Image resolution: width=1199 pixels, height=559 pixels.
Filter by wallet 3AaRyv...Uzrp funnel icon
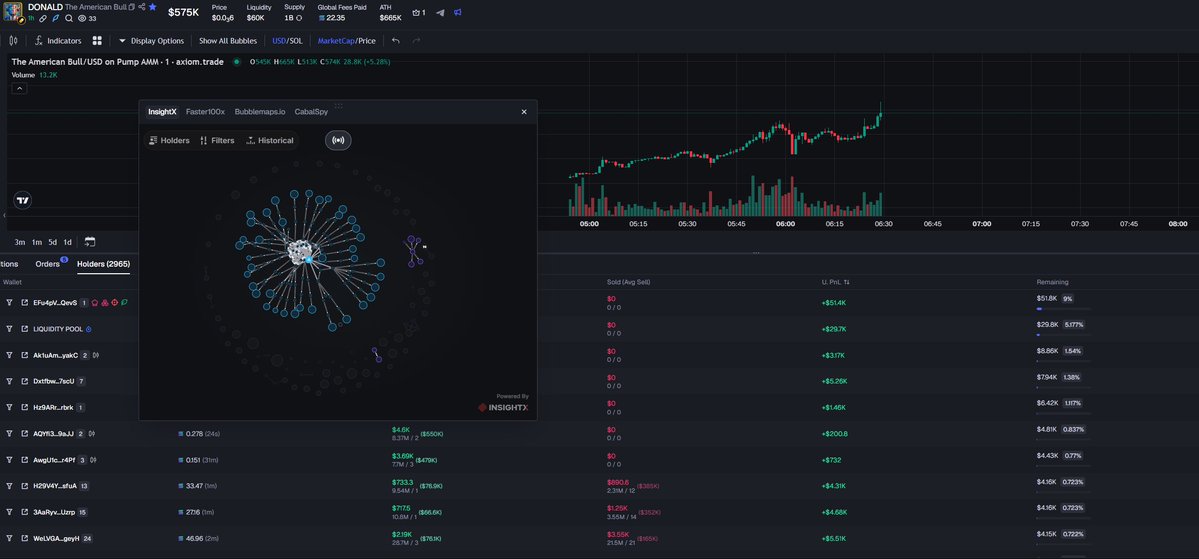[10, 512]
